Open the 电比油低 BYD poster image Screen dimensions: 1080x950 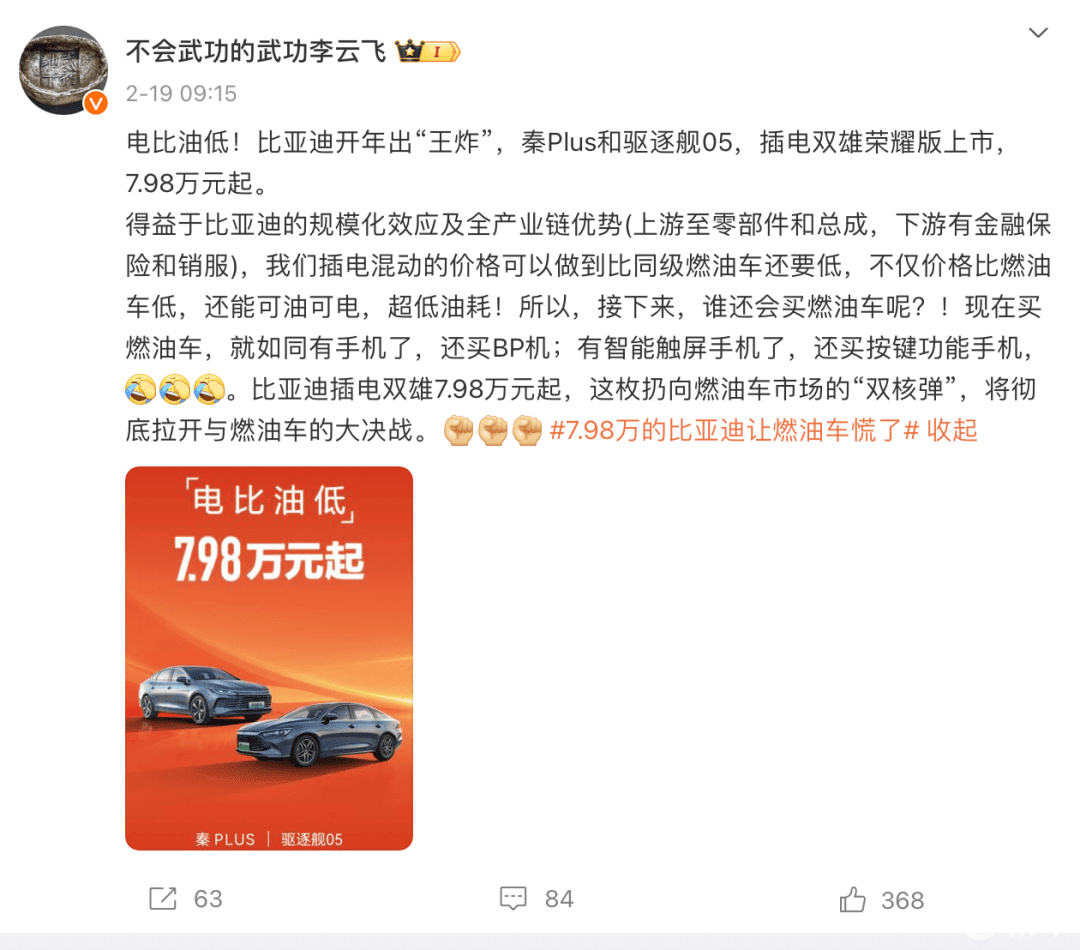(269, 658)
